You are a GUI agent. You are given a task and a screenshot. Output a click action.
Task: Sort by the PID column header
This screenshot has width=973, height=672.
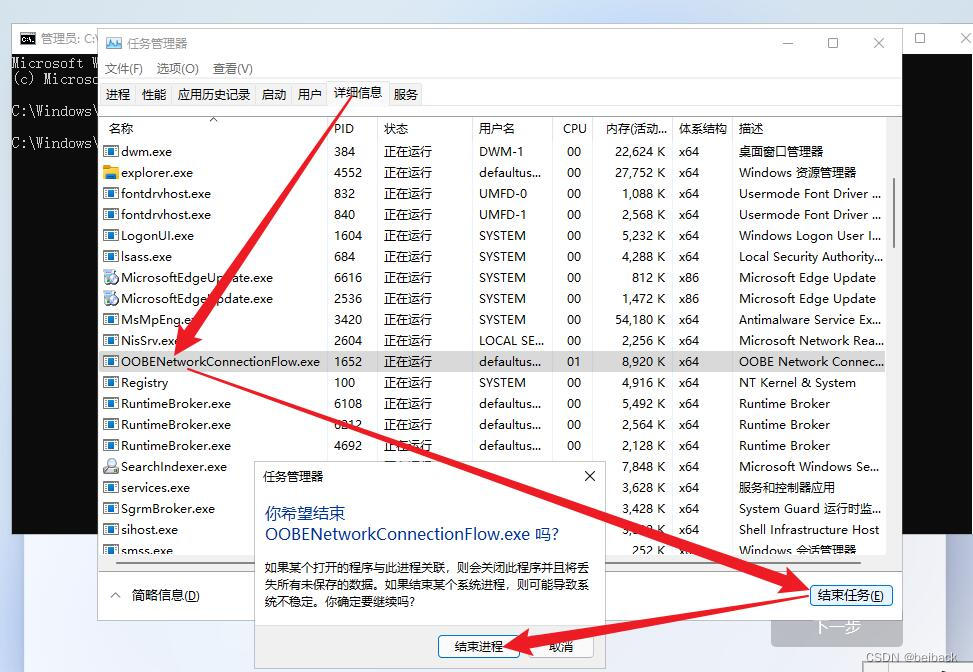(x=352, y=128)
